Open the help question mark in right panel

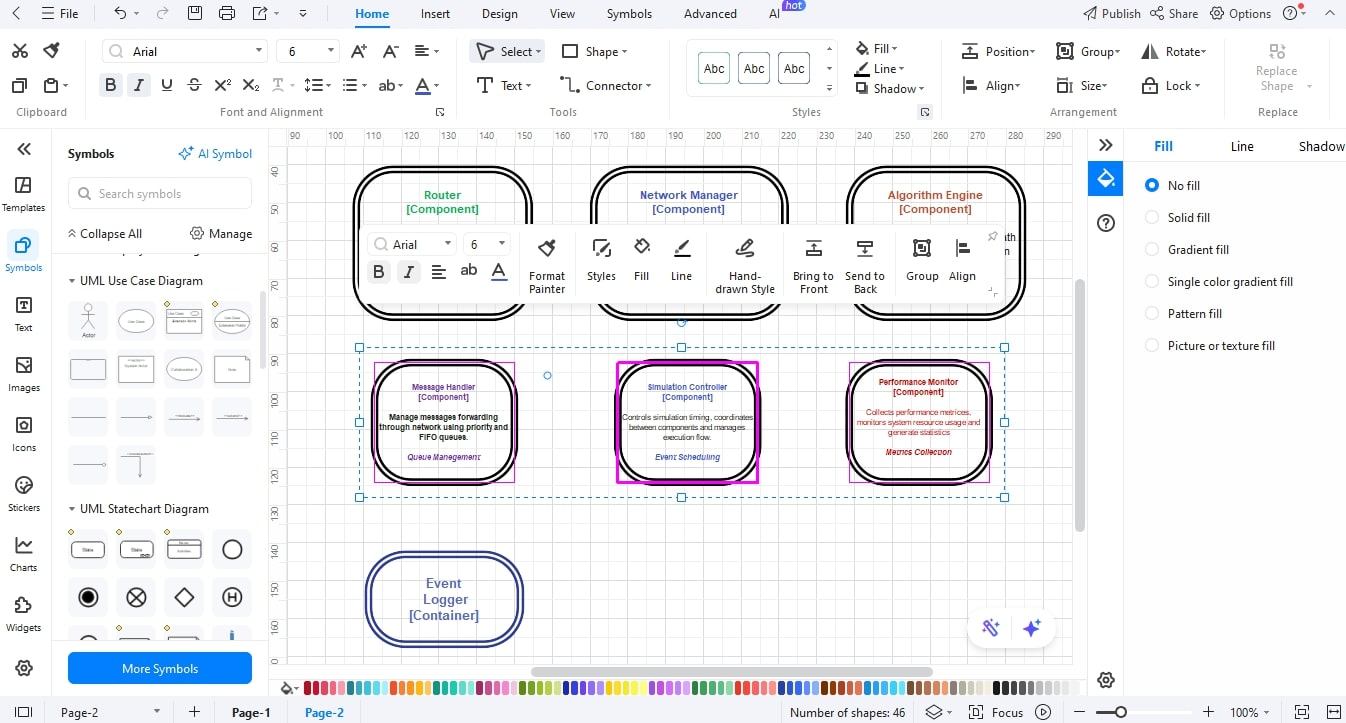(1106, 223)
